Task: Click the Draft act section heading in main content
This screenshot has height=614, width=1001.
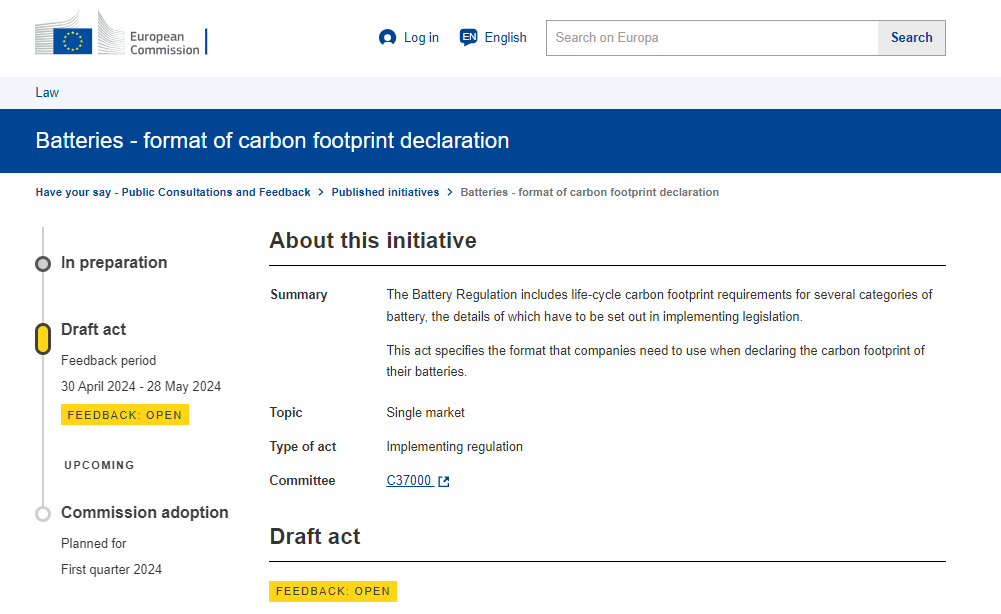Action: [x=315, y=537]
